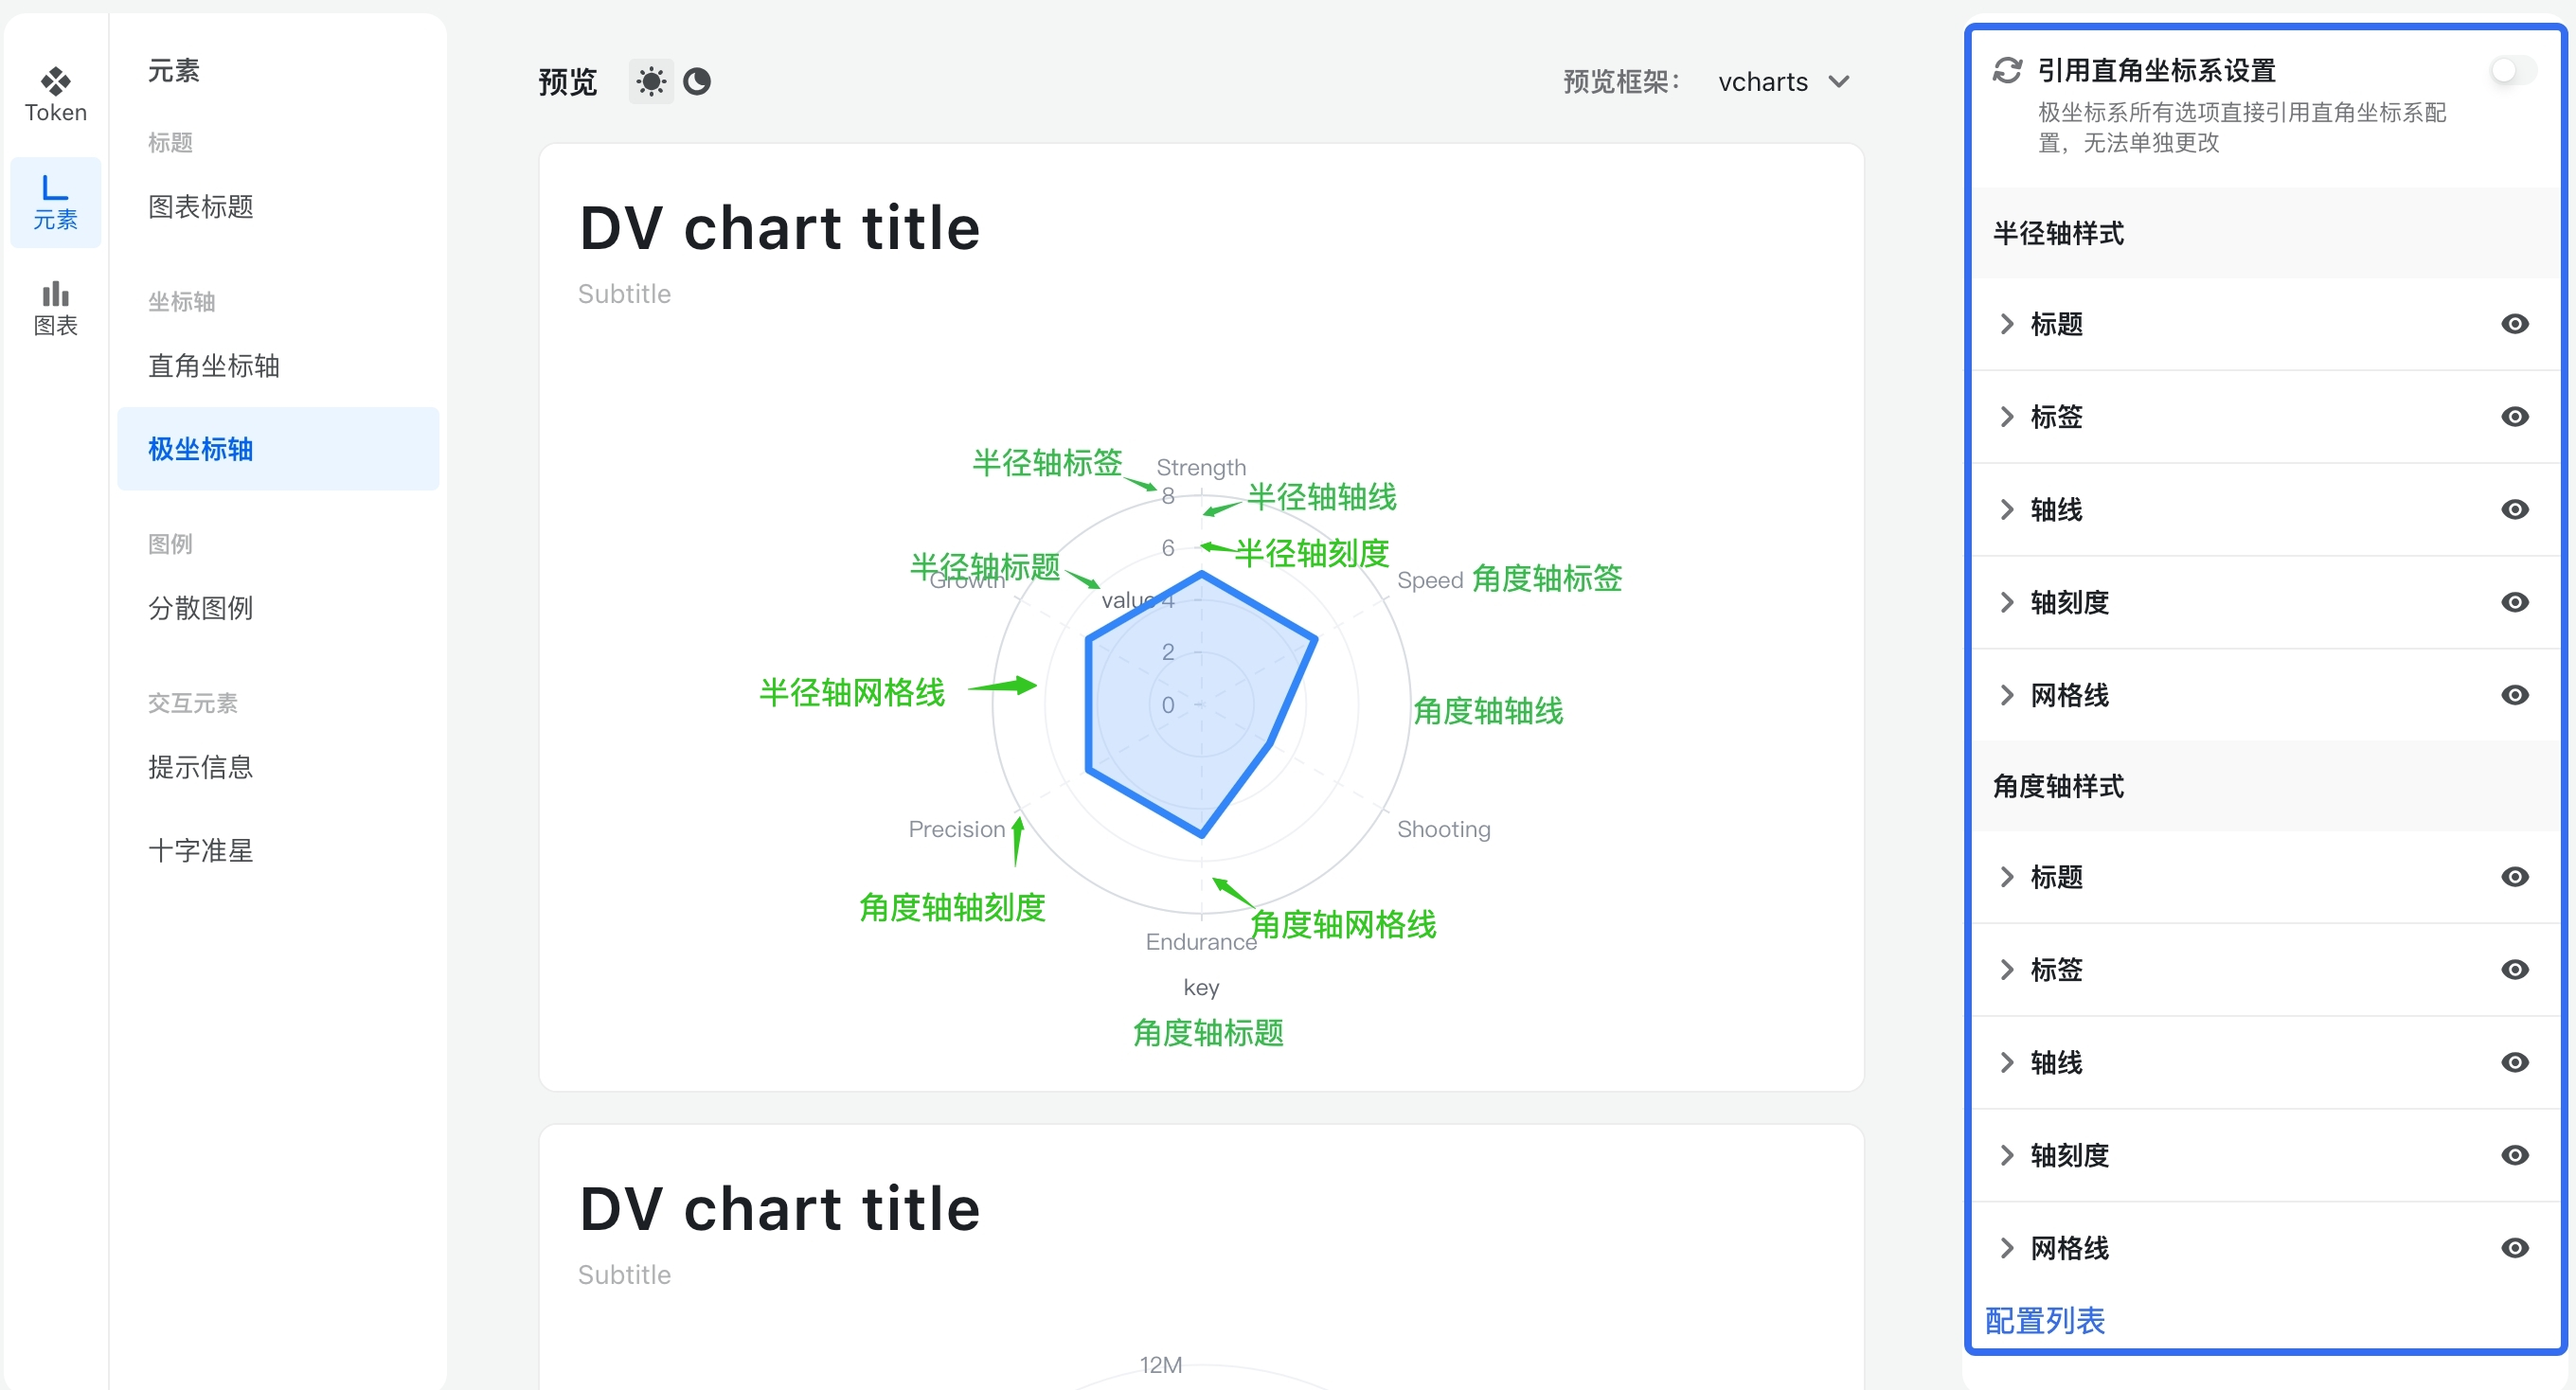Select 提示信息 in the element list
The image size is (2576, 1390).
[x=201, y=767]
